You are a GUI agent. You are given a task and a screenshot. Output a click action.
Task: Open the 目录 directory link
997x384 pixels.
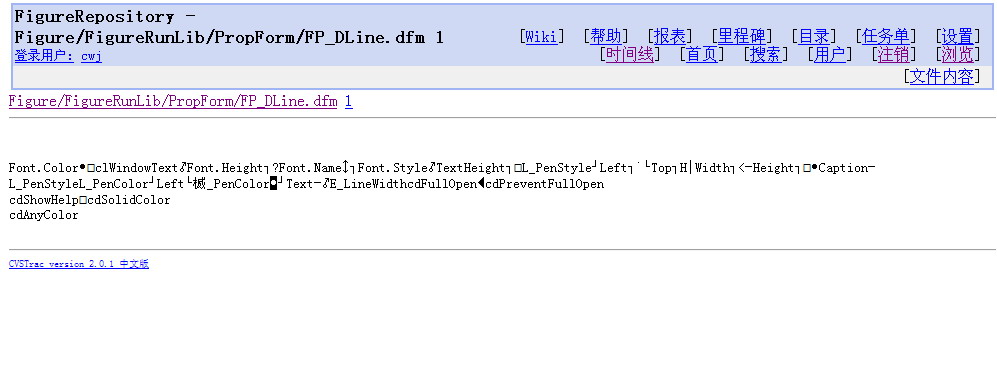coord(814,37)
